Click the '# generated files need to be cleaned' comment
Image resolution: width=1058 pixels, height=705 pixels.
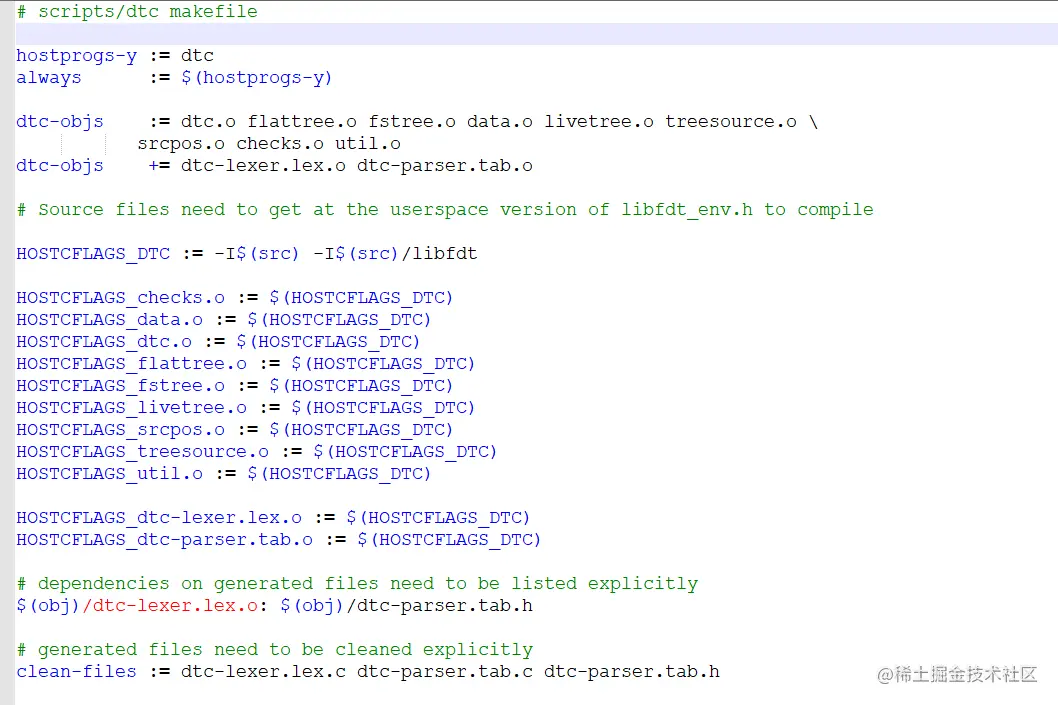point(275,650)
